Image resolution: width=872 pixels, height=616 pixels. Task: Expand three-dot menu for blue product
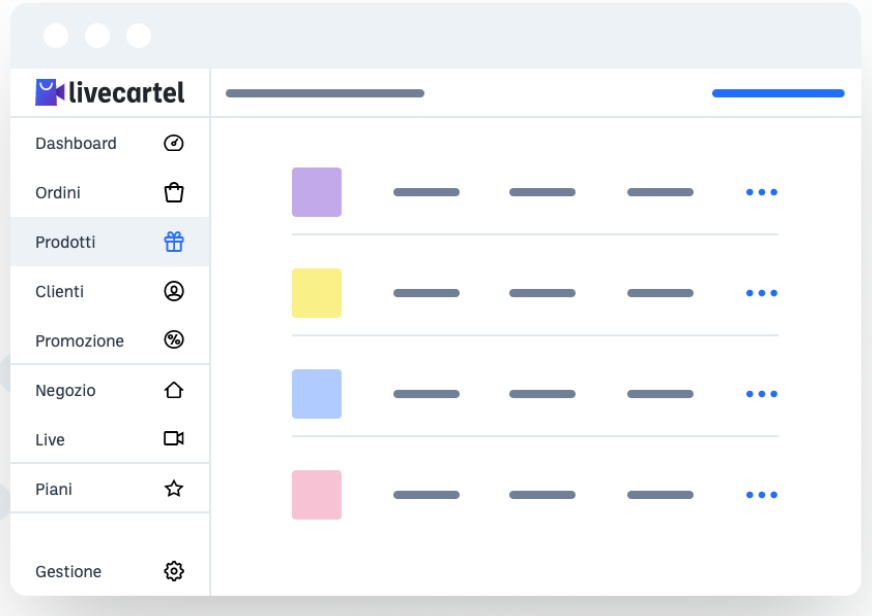pos(761,394)
